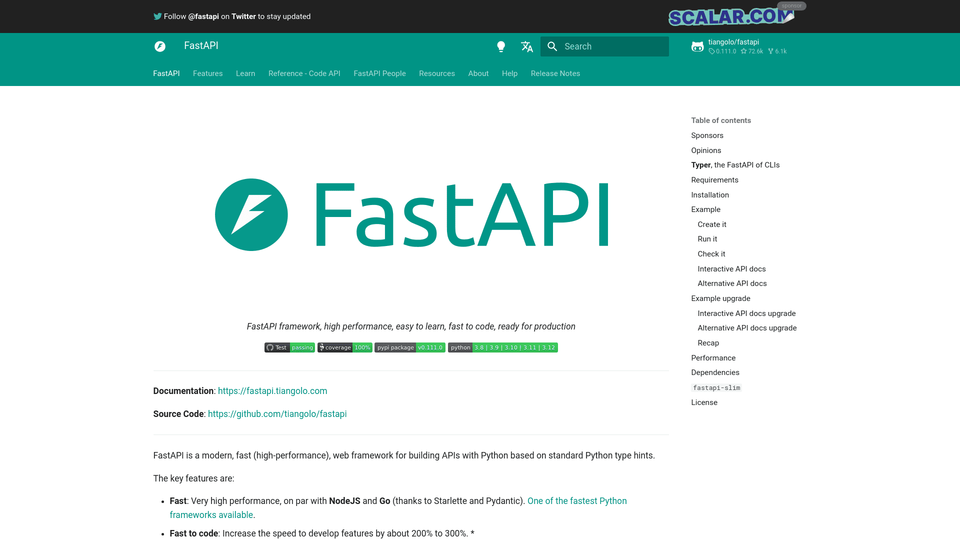The width and height of the screenshot is (960, 540).
Task: Go to Example in table of contents
Action: pyautogui.click(x=706, y=209)
